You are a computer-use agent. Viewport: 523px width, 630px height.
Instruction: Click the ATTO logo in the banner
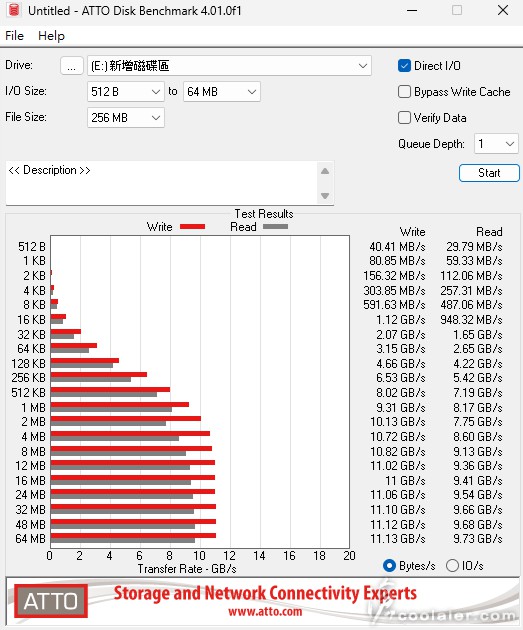(51, 601)
